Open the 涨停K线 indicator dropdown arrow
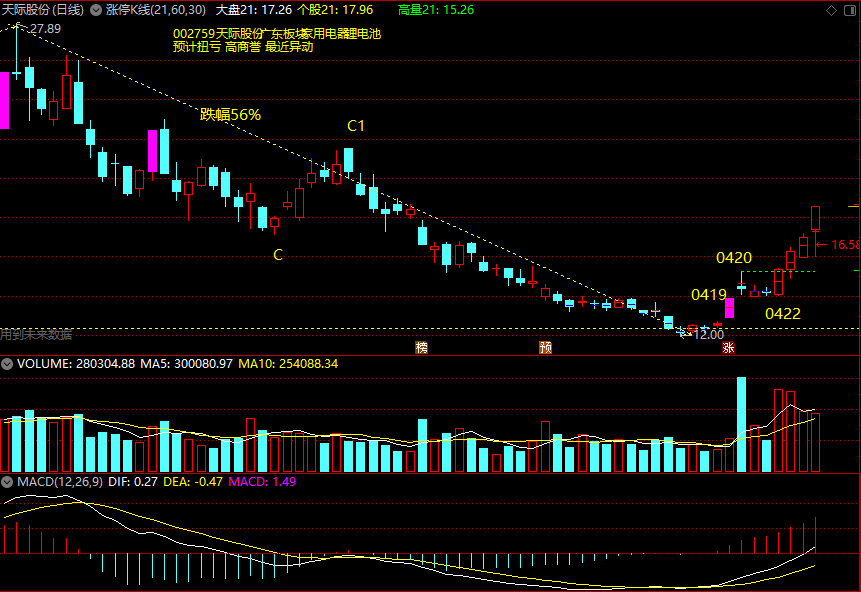Image resolution: width=861 pixels, height=592 pixels. click(95, 10)
